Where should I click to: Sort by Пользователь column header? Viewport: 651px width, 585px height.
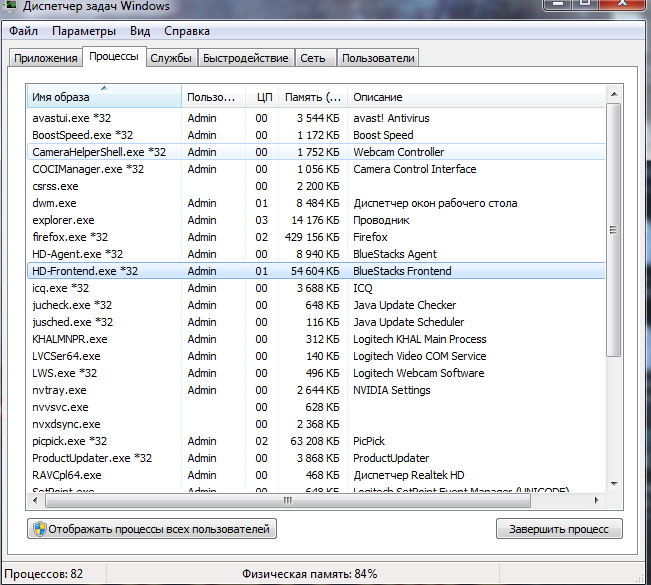point(213,97)
